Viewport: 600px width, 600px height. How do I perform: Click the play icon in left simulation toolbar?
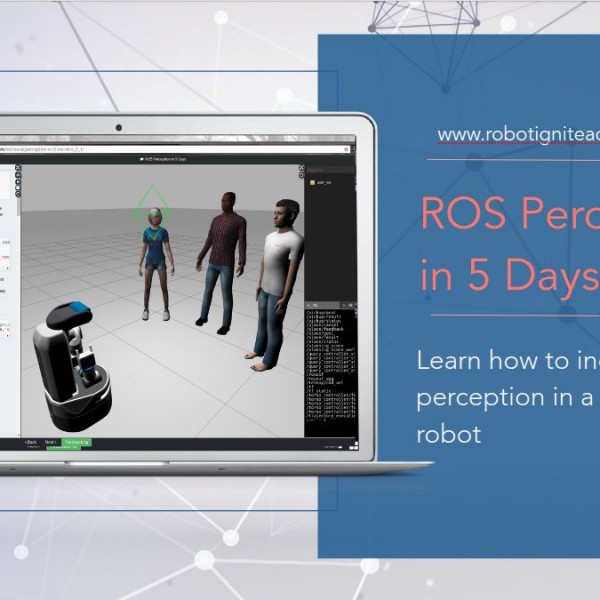pyautogui.click(x=18, y=181)
